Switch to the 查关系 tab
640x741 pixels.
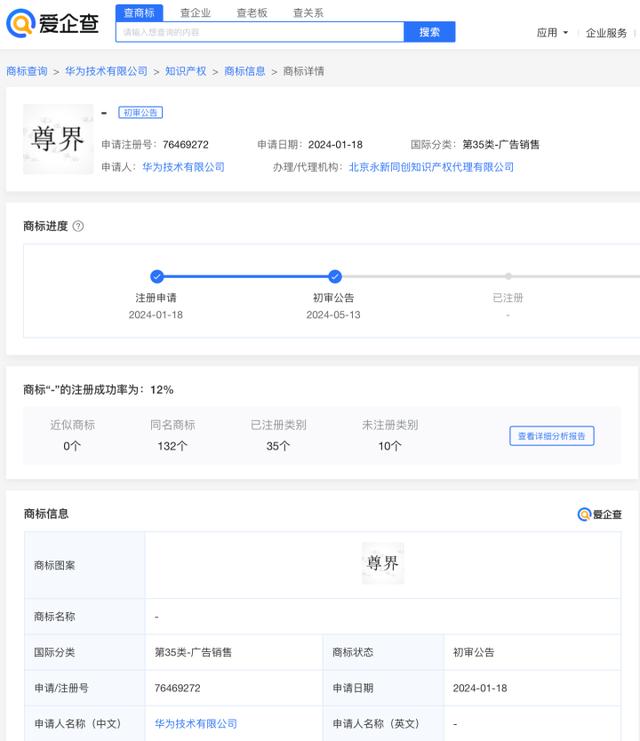click(308, 13)
